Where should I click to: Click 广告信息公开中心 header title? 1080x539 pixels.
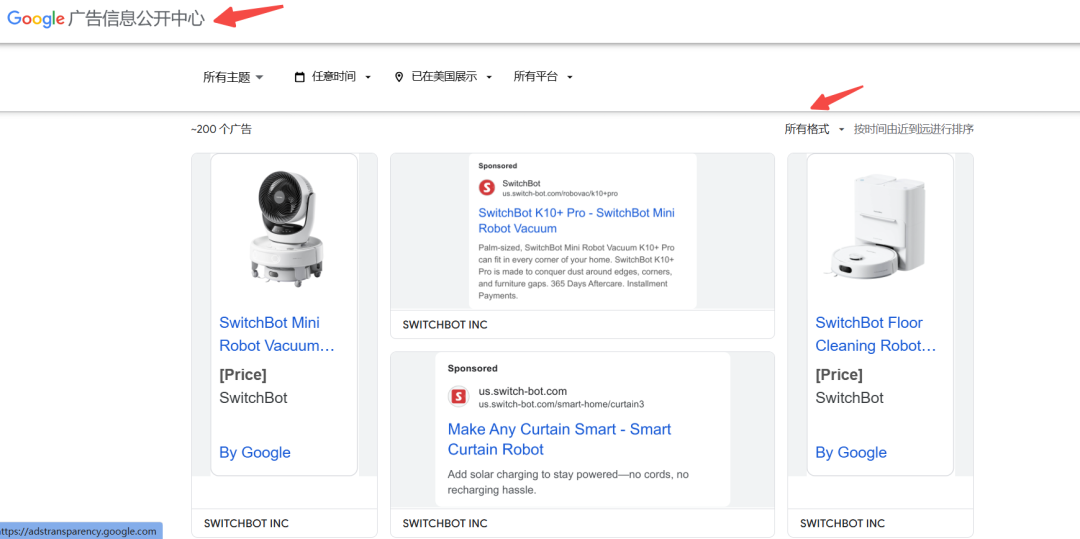click(137, 19)
